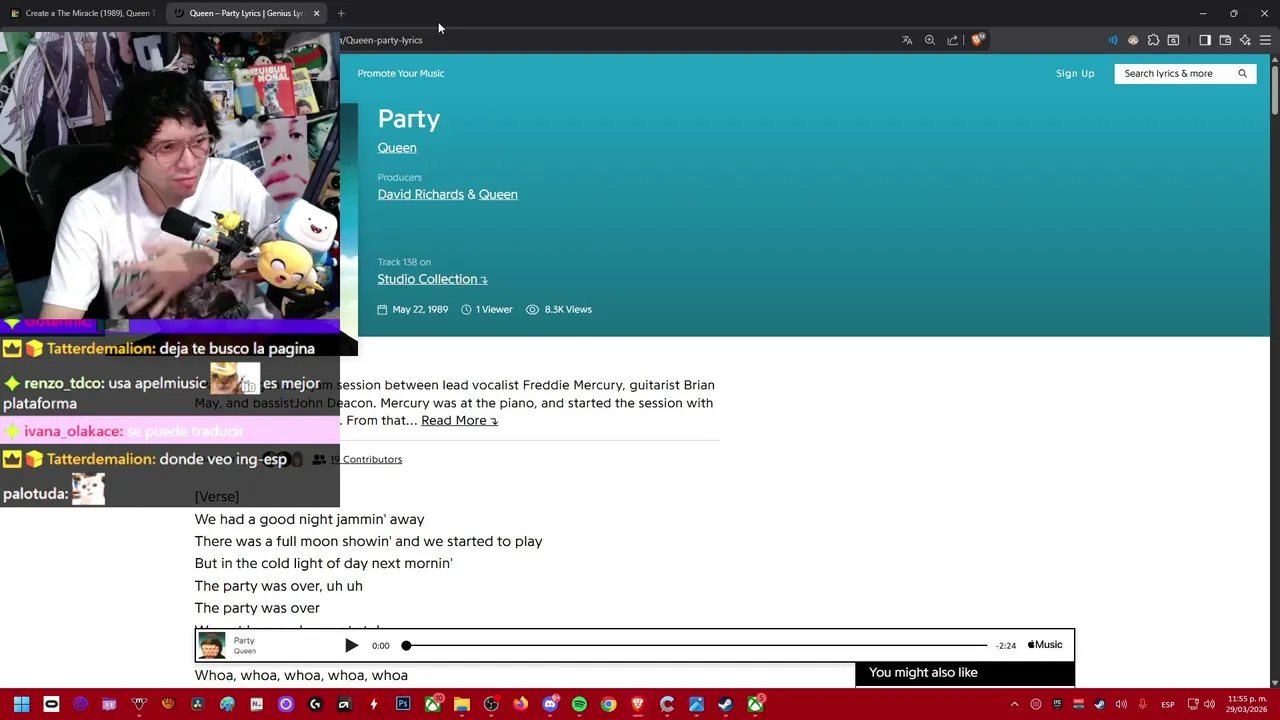The image size is (1280, 720).
Task: Open the Brave Shields lion icon
Action: pyautogui.click(x=978, y=40)
